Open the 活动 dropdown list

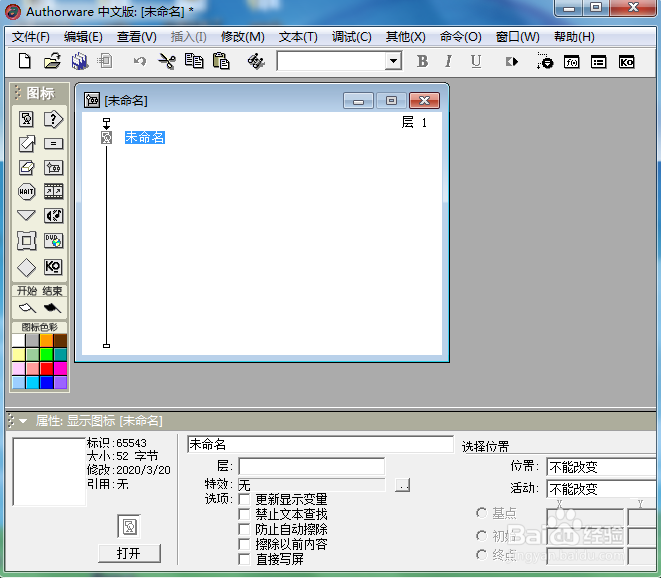tap(601, 489)
